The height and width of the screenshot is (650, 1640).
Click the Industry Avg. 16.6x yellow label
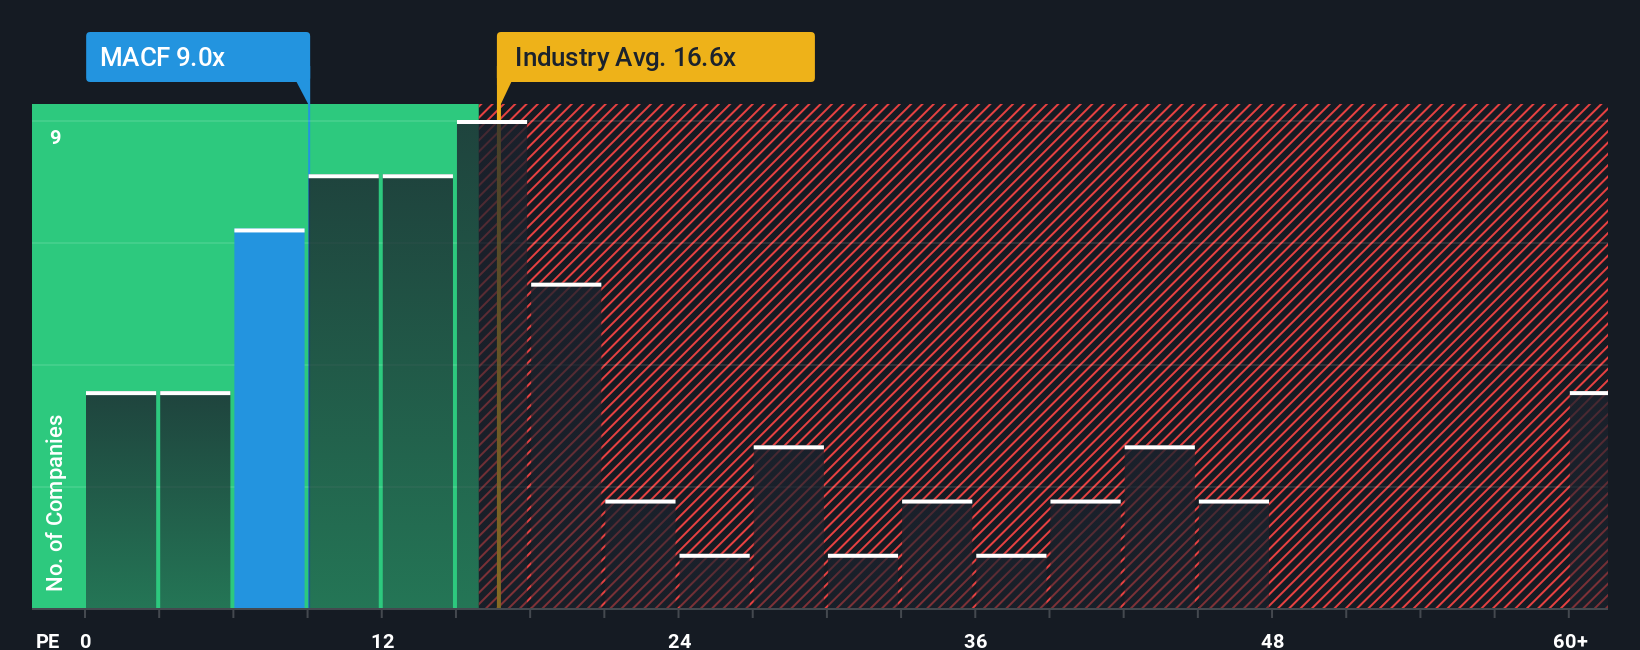click(656, 57)
